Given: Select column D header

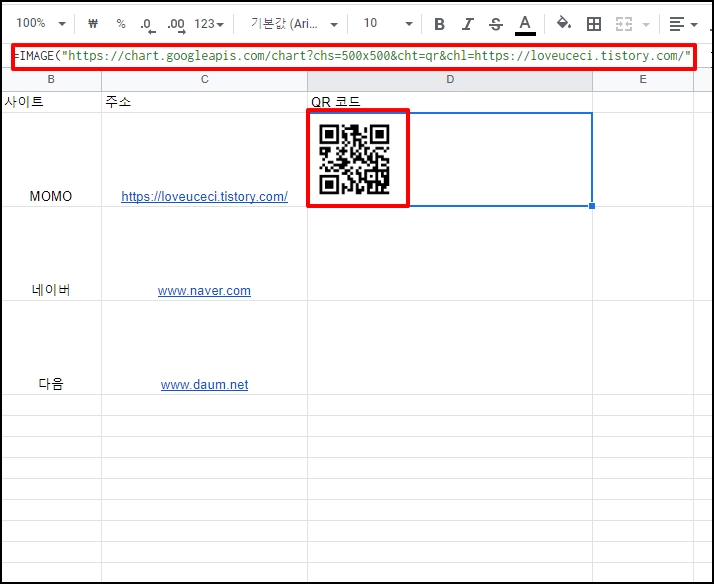Looking at the screenshot, I should click(450, 79).
